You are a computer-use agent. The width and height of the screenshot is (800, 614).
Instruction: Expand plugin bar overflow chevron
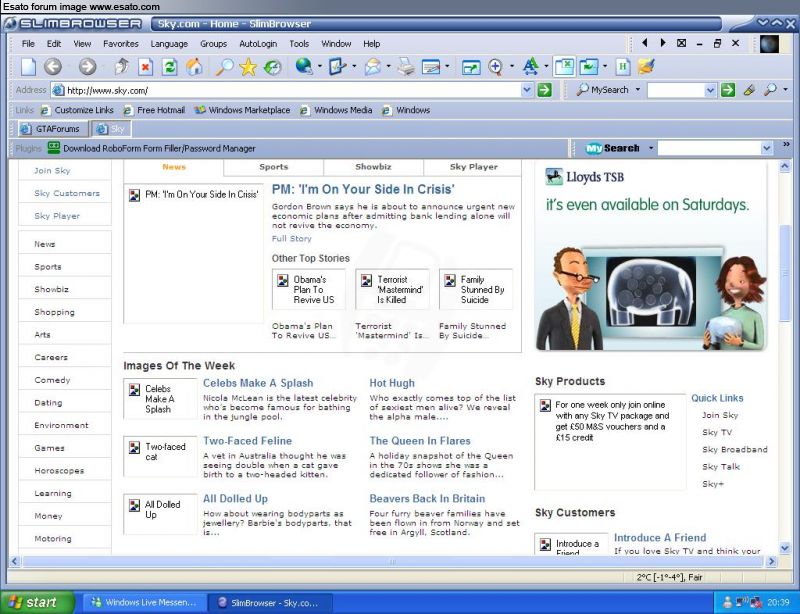click(x=786, y=145)
